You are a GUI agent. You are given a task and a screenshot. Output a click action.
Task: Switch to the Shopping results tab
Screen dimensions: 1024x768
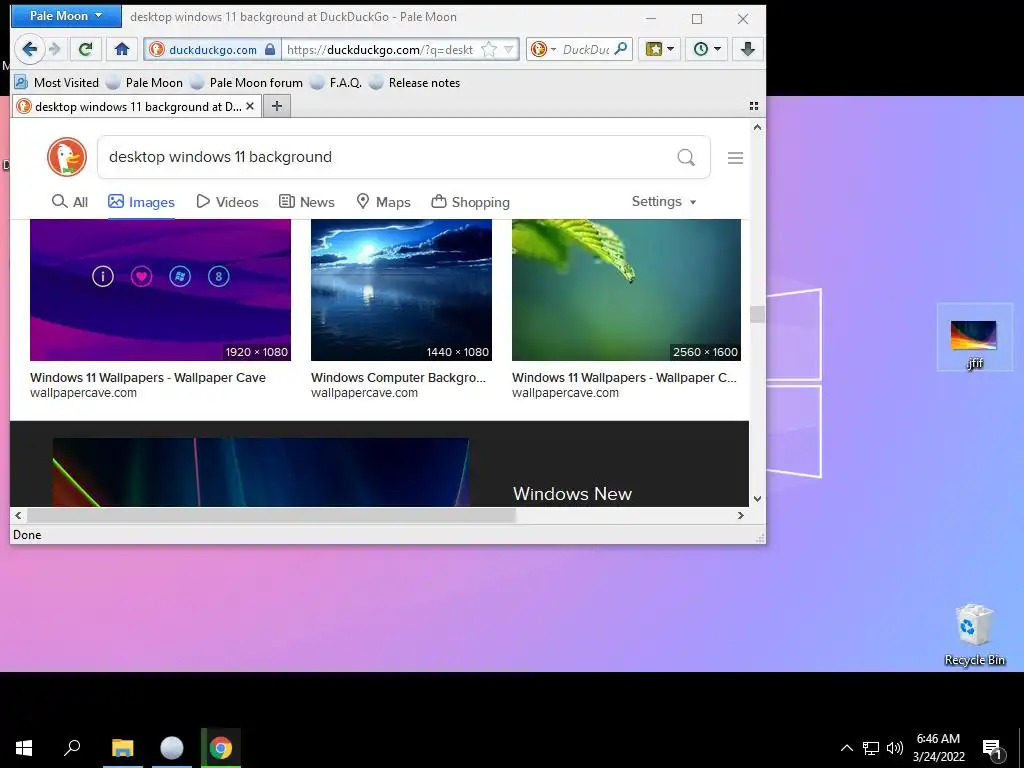point(471,202)
